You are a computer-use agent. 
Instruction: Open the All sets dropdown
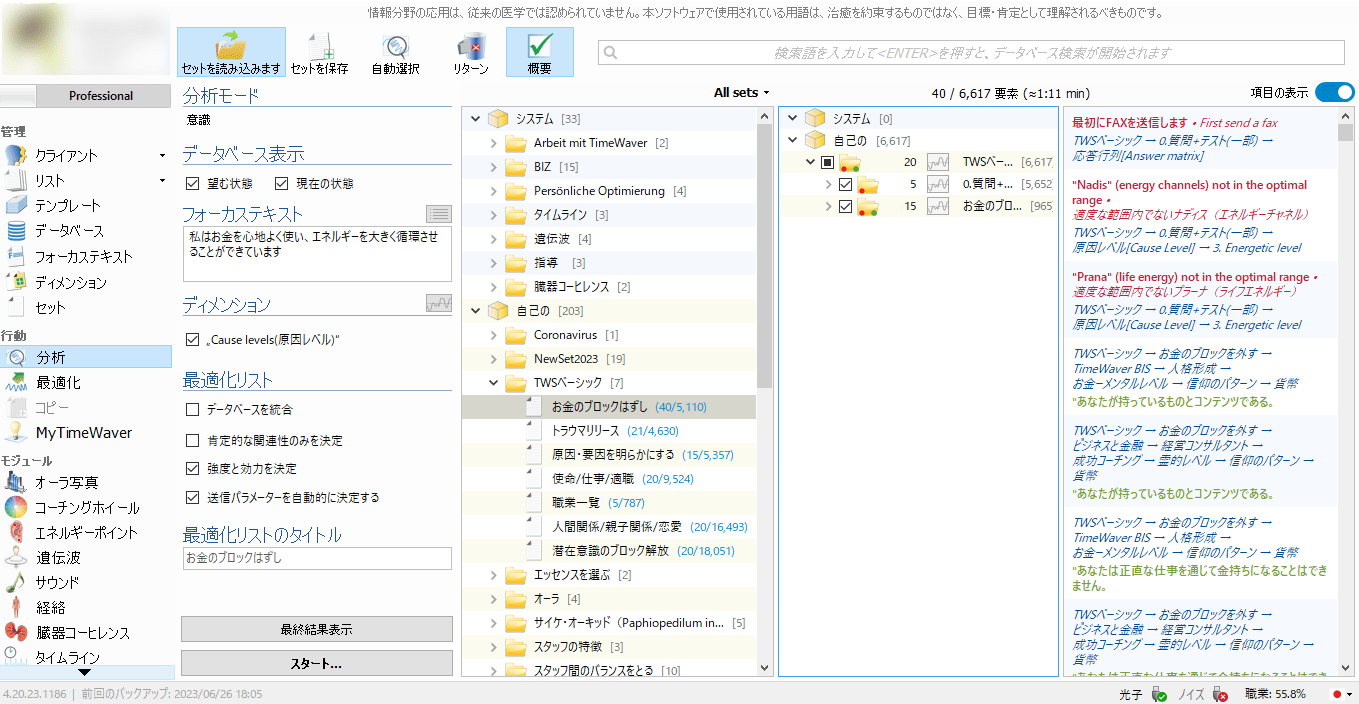point(741,92)
